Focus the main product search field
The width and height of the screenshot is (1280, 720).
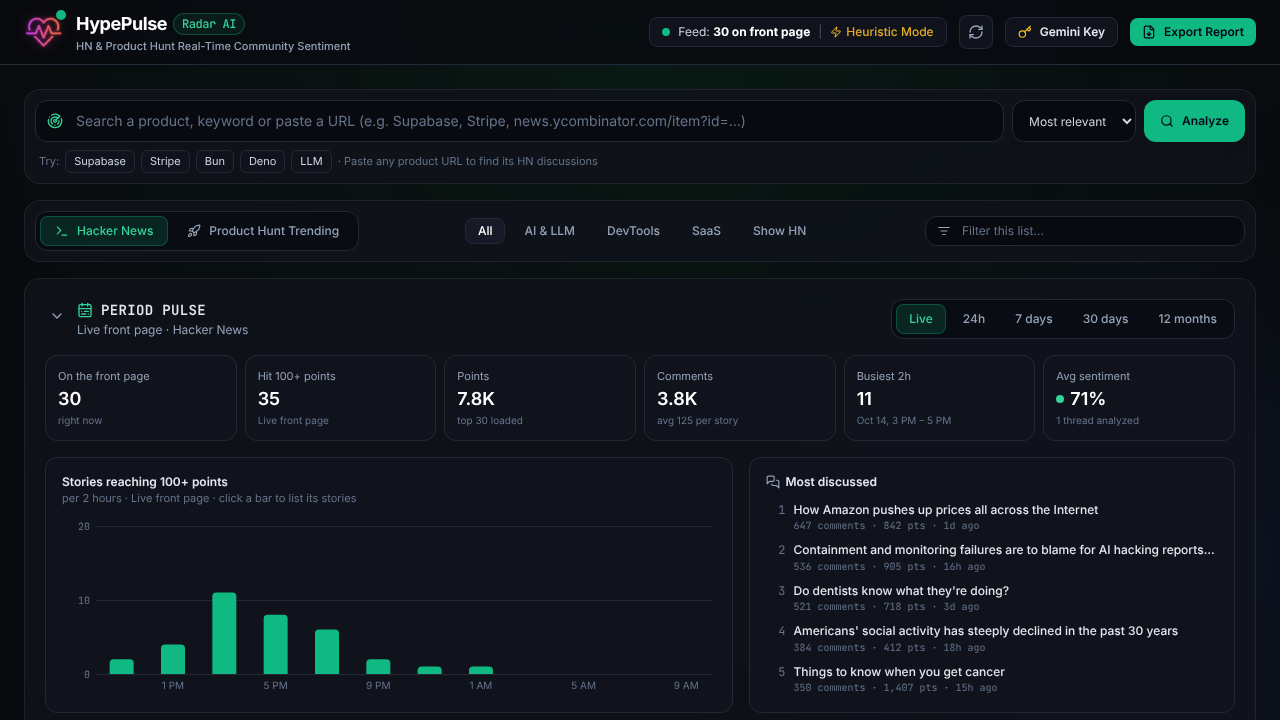[519, 121]
